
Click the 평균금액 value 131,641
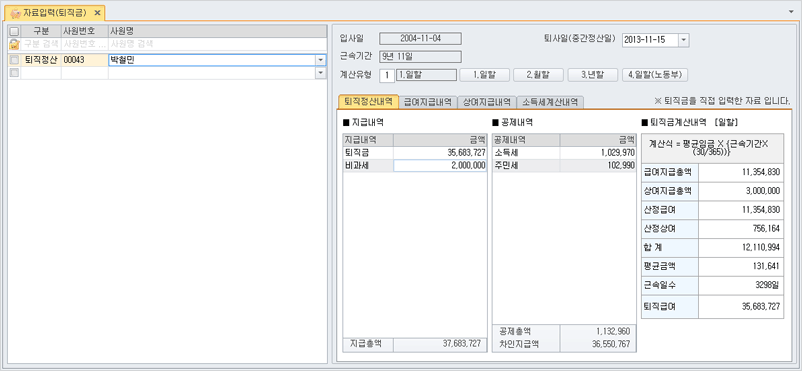click(741, 266)
